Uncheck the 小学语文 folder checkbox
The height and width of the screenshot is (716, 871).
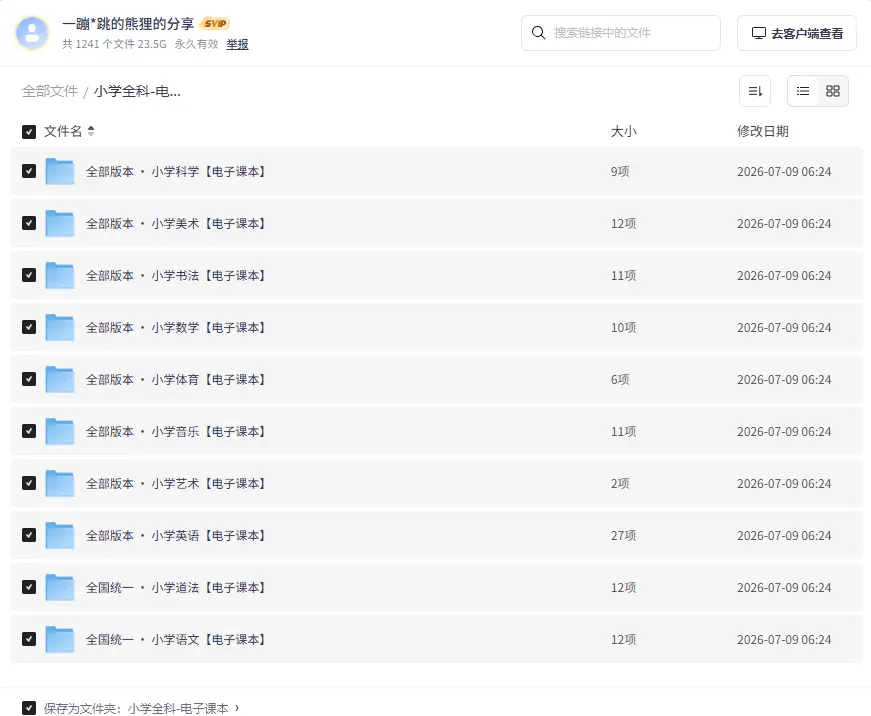point(29,639)
